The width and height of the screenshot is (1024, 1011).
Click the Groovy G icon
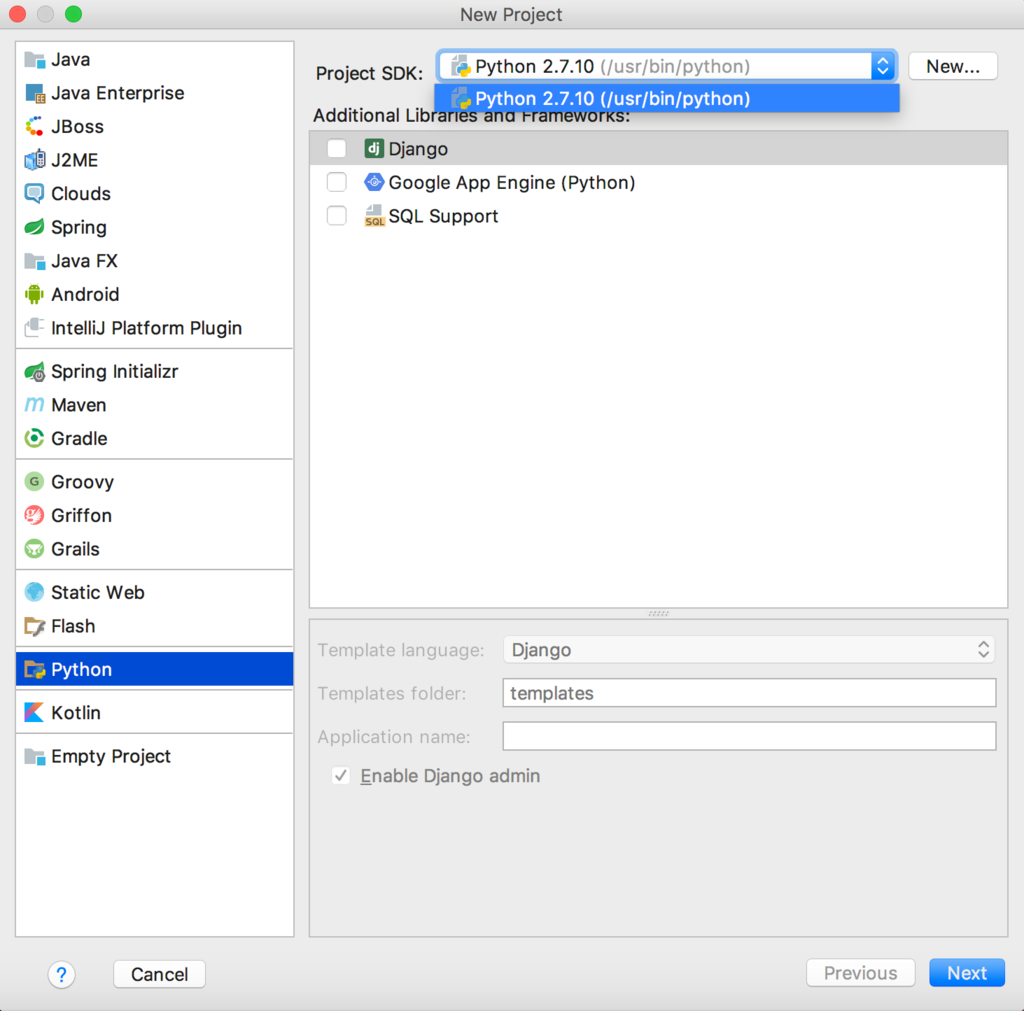tap(35, 482)
